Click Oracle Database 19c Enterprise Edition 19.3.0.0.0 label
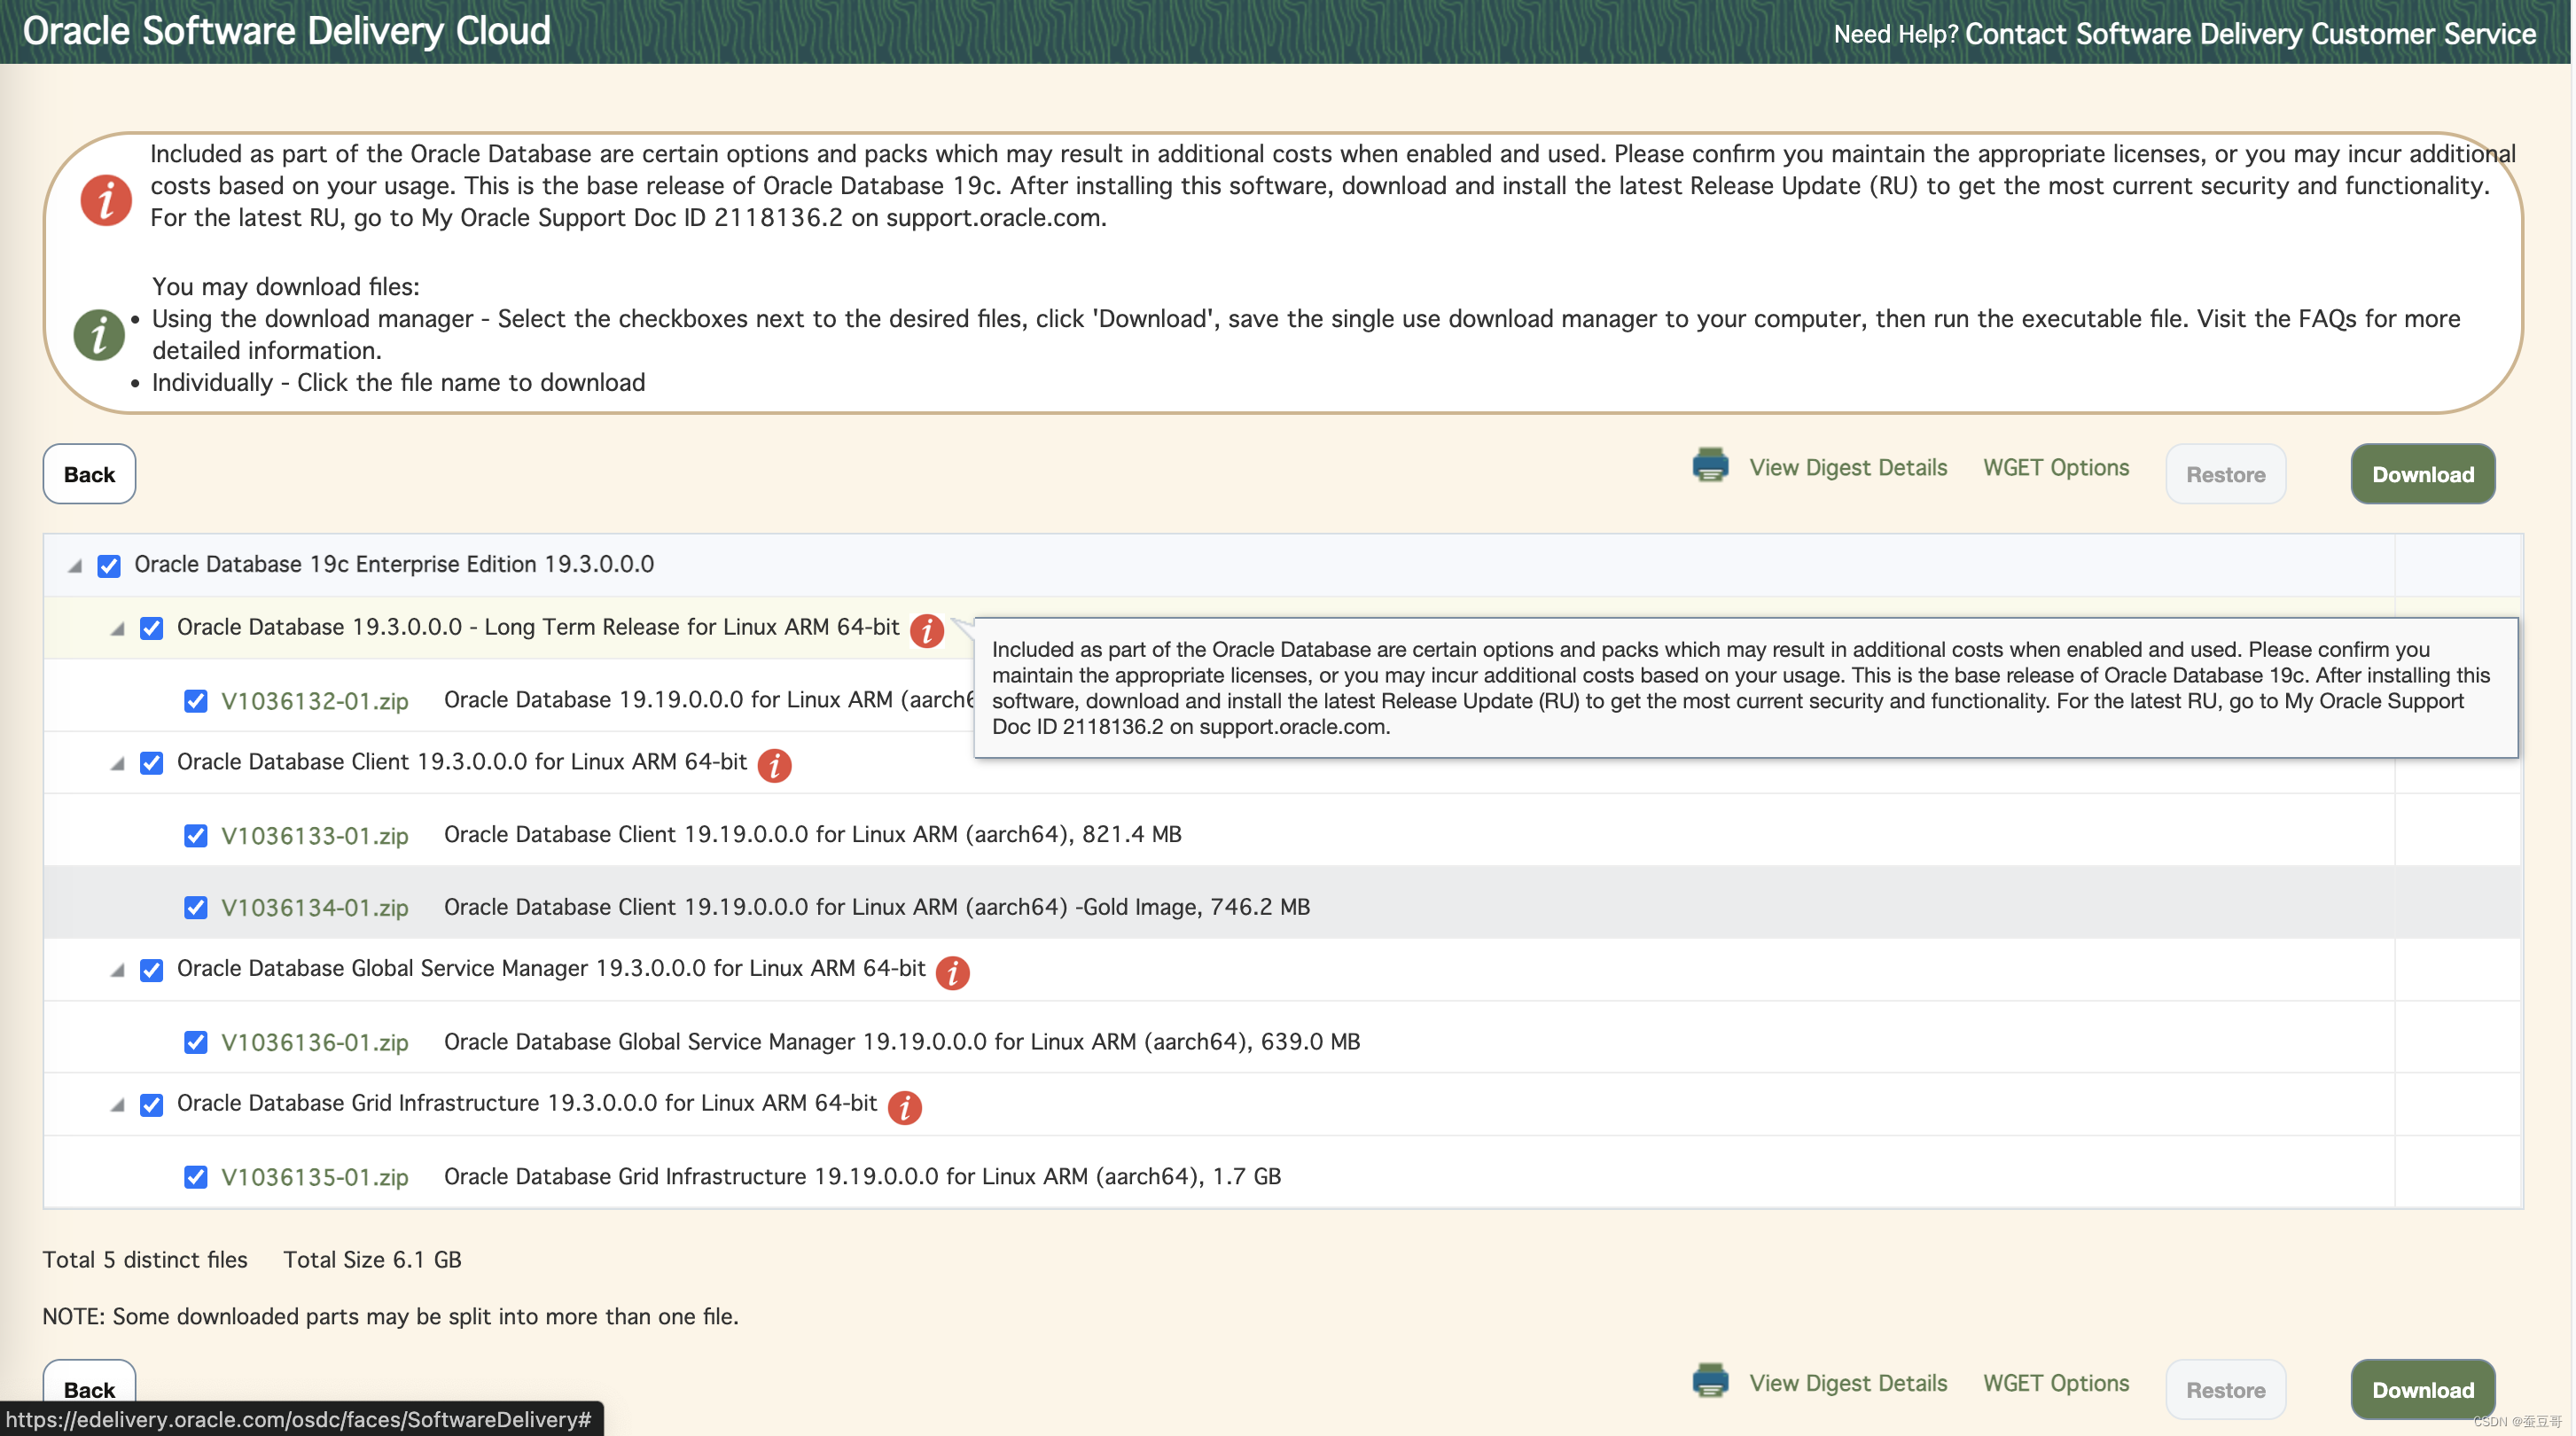The width and height of the screenshot is (2576, 1436). [x=394, y=564]
